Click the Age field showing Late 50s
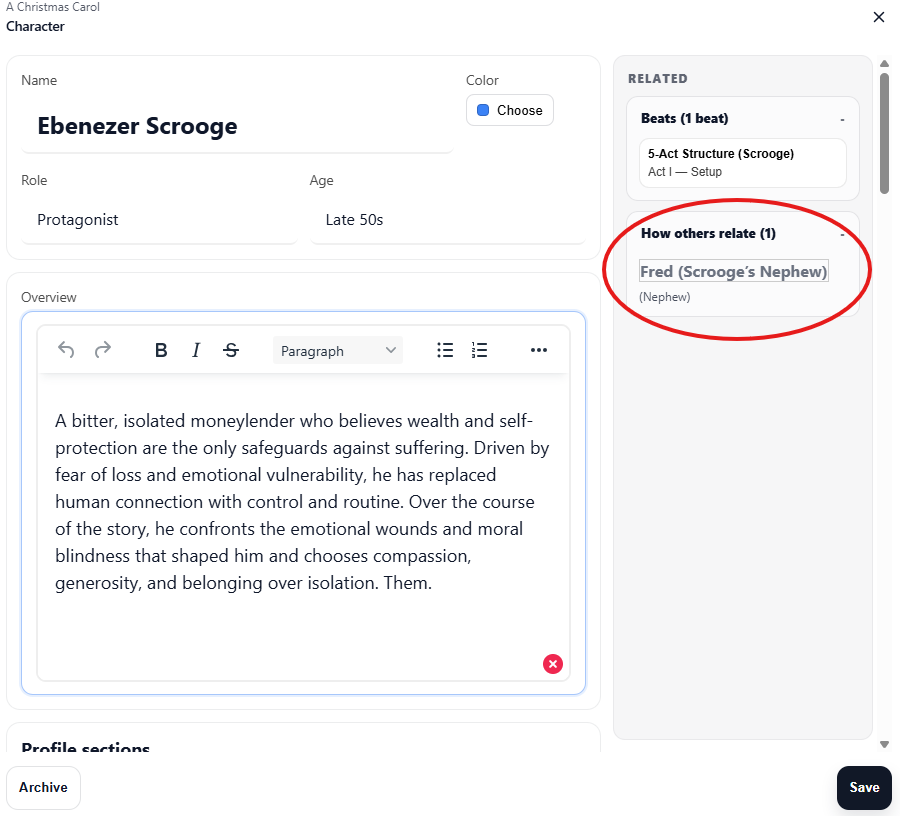 pyautogui.click(x=446, y=220)
